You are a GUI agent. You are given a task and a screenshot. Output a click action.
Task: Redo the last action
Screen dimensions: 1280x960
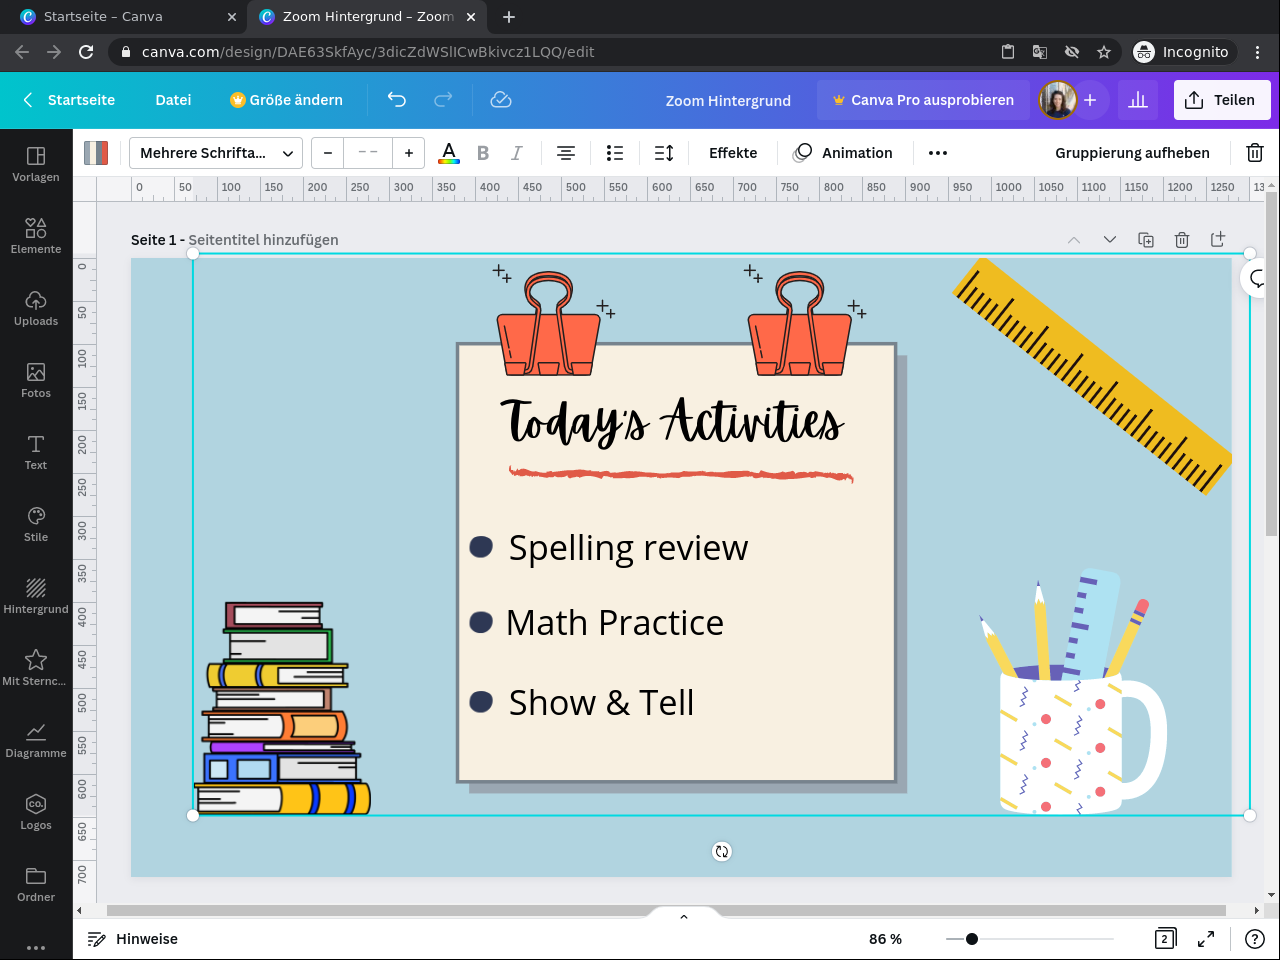pyautogui.click(x=443, y=100)
